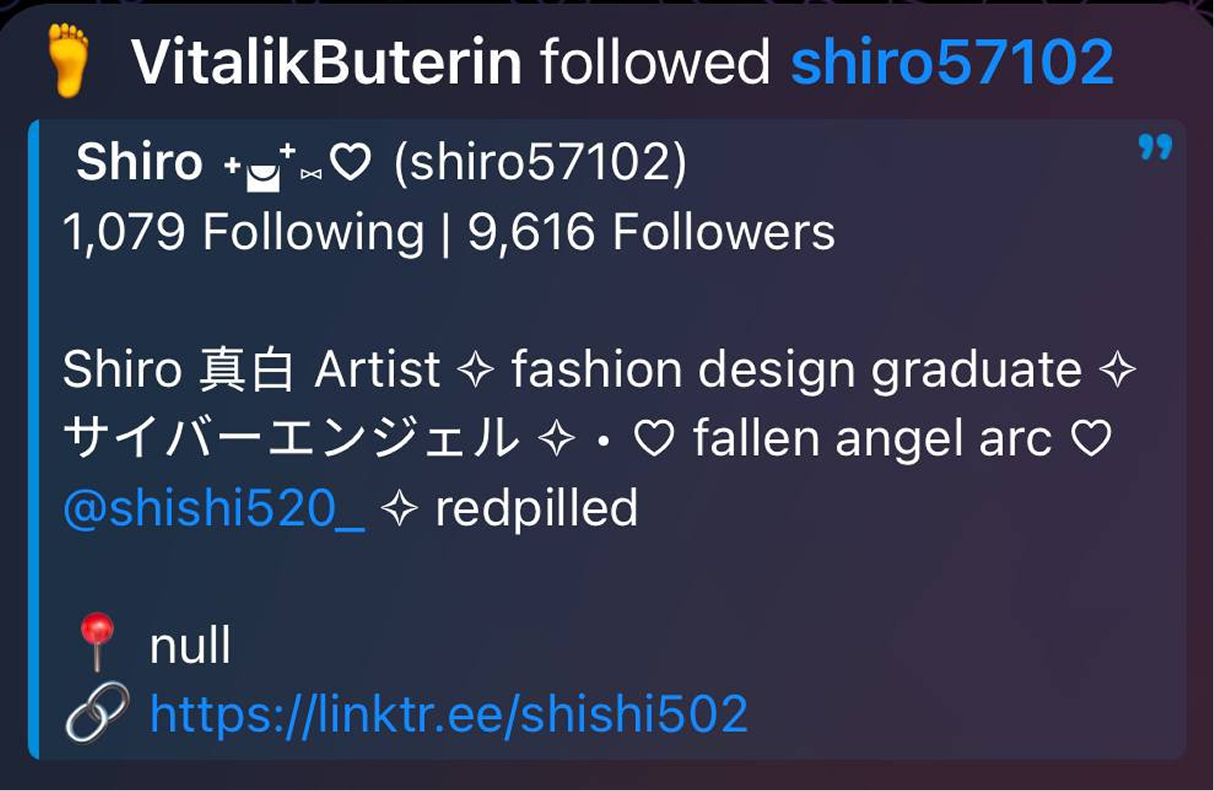Click the bold Shiro display name
Screen dimensions: 1214x791
pos(140,163)
